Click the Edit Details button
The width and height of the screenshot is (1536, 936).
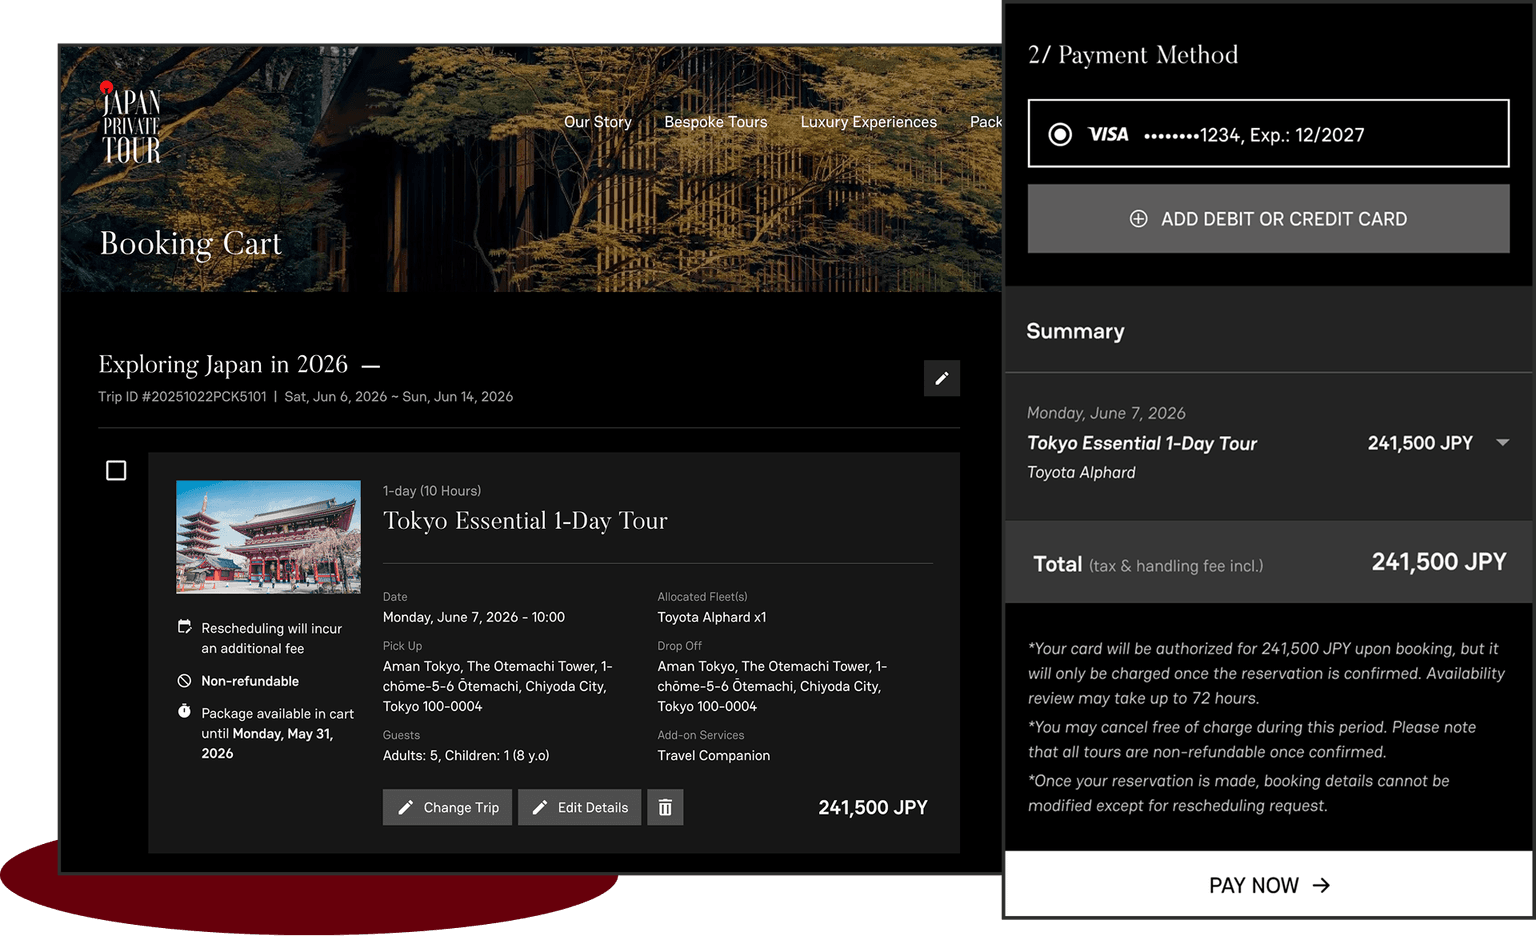tap(580, 807)
